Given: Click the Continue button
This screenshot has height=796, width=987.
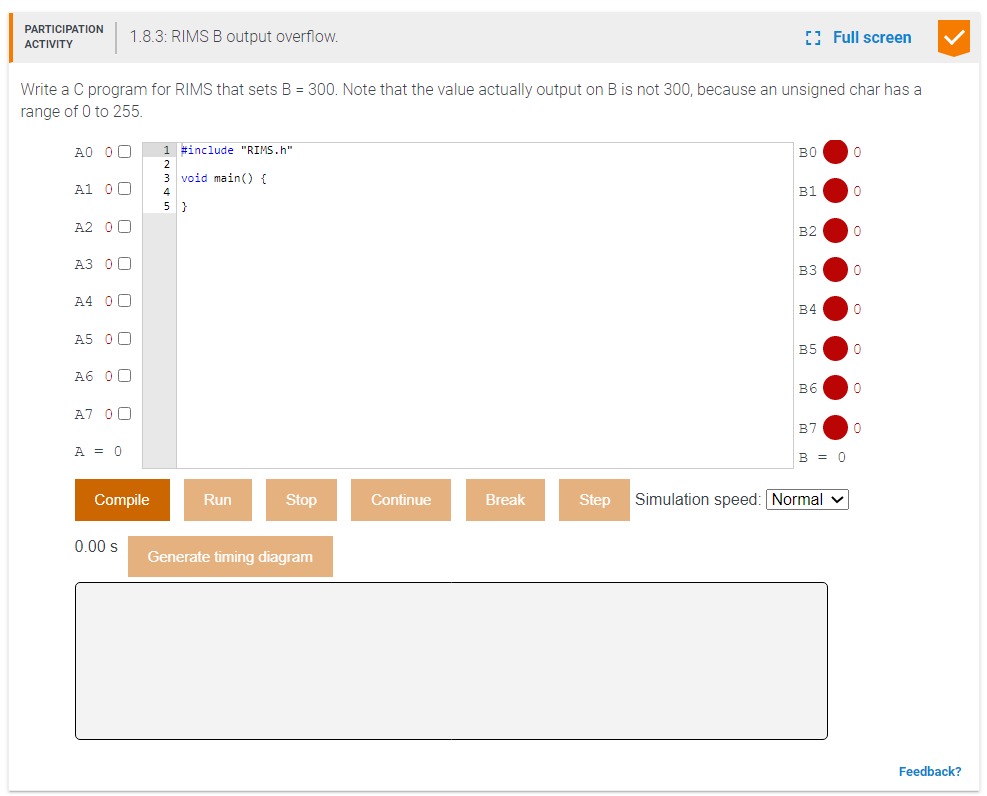Looking at the screenshot, I should [400, 499].
